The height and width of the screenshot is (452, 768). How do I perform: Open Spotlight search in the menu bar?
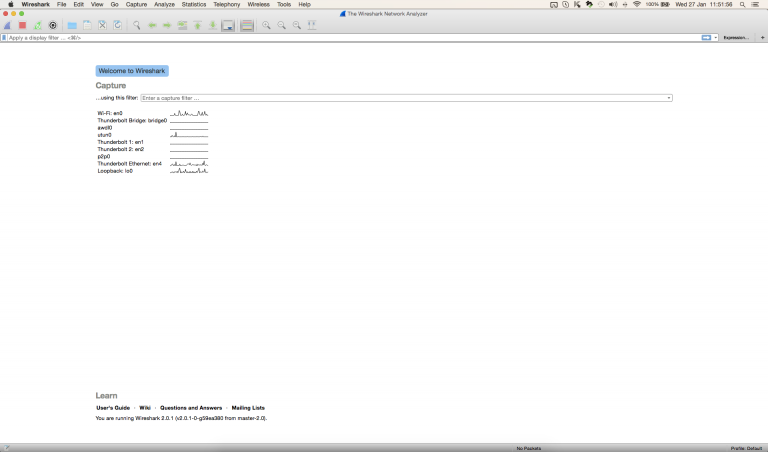click(743, 4)
